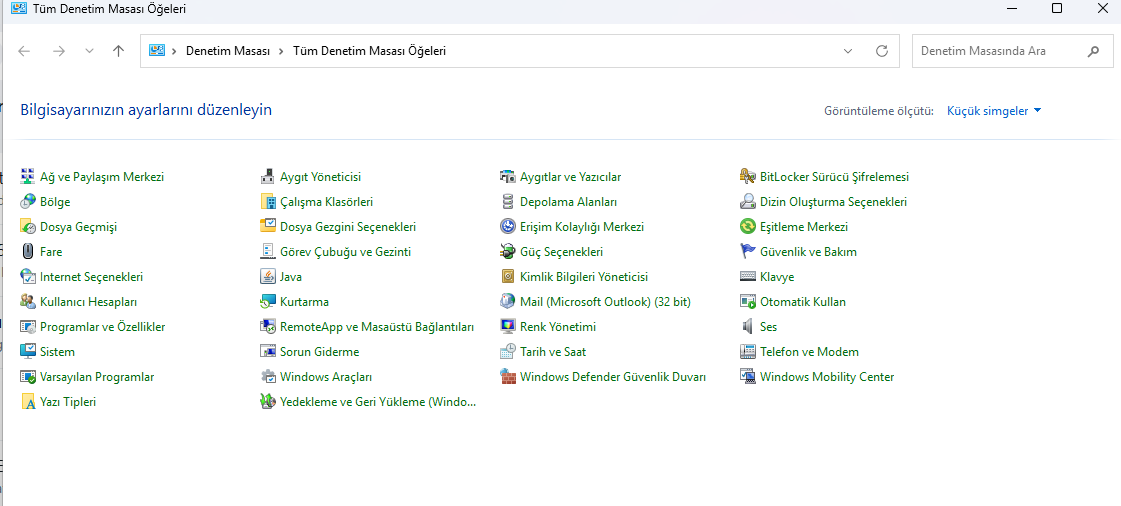The image size is (1121, 506).
Task: Open the Ağ ve Paylaşım Merkezi icon
Action: (28, 177)
